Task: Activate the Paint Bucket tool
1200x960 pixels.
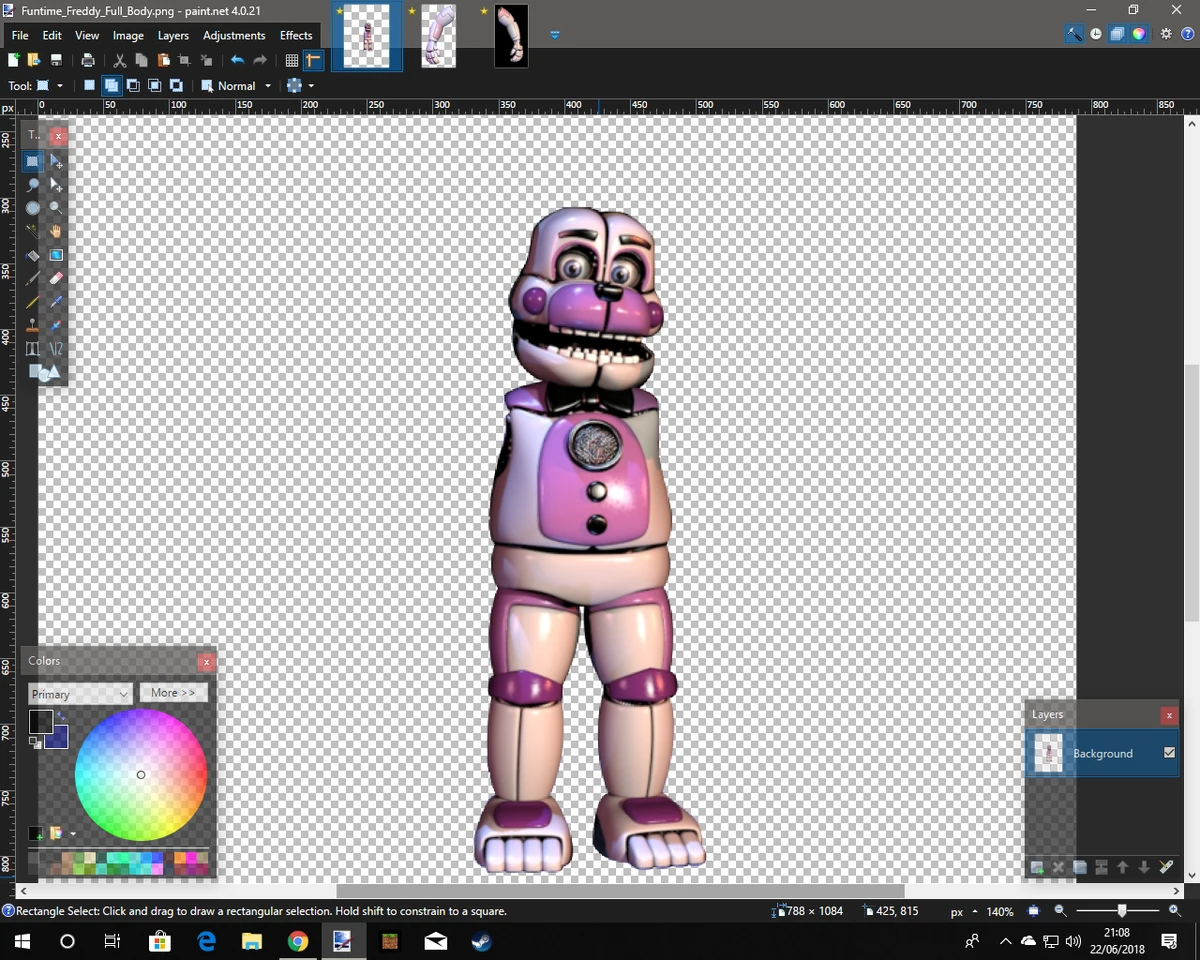Action: pyautogui.click(x=34, y=255)
